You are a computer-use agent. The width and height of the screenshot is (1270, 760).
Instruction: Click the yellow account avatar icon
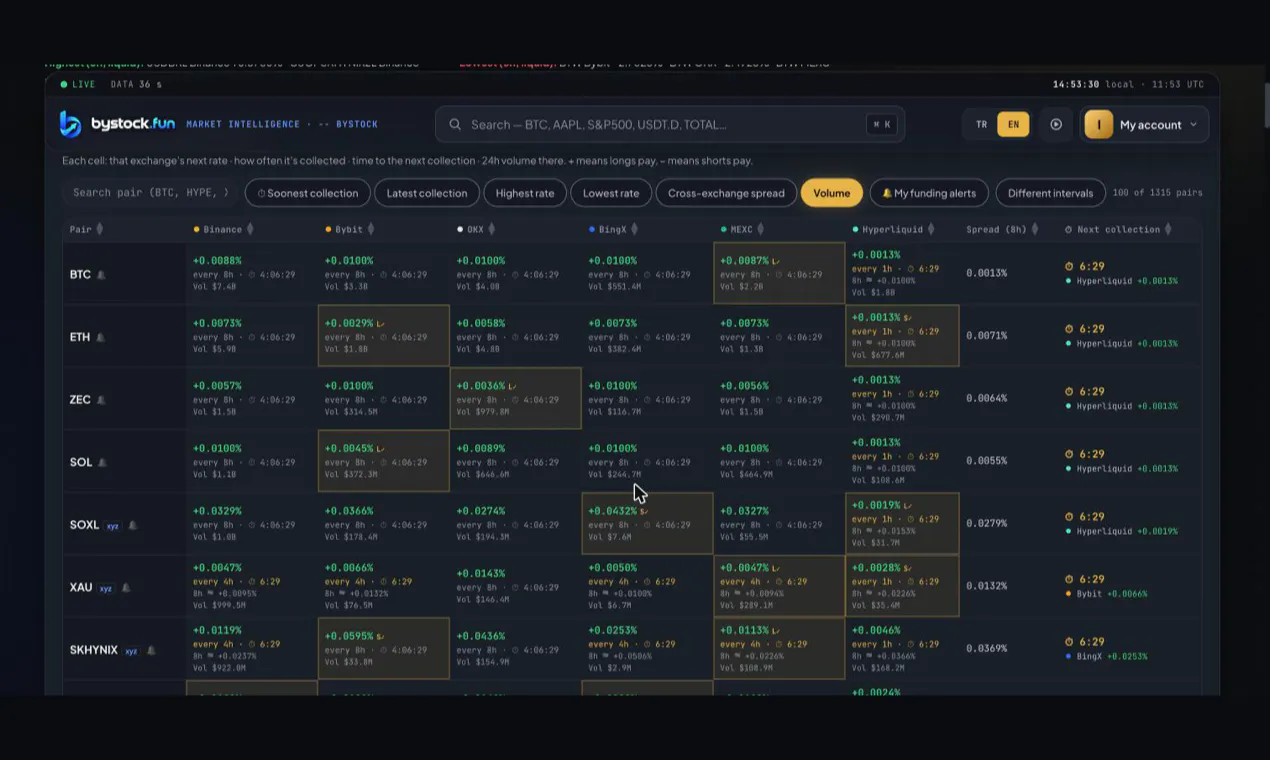pos(1099,125)
